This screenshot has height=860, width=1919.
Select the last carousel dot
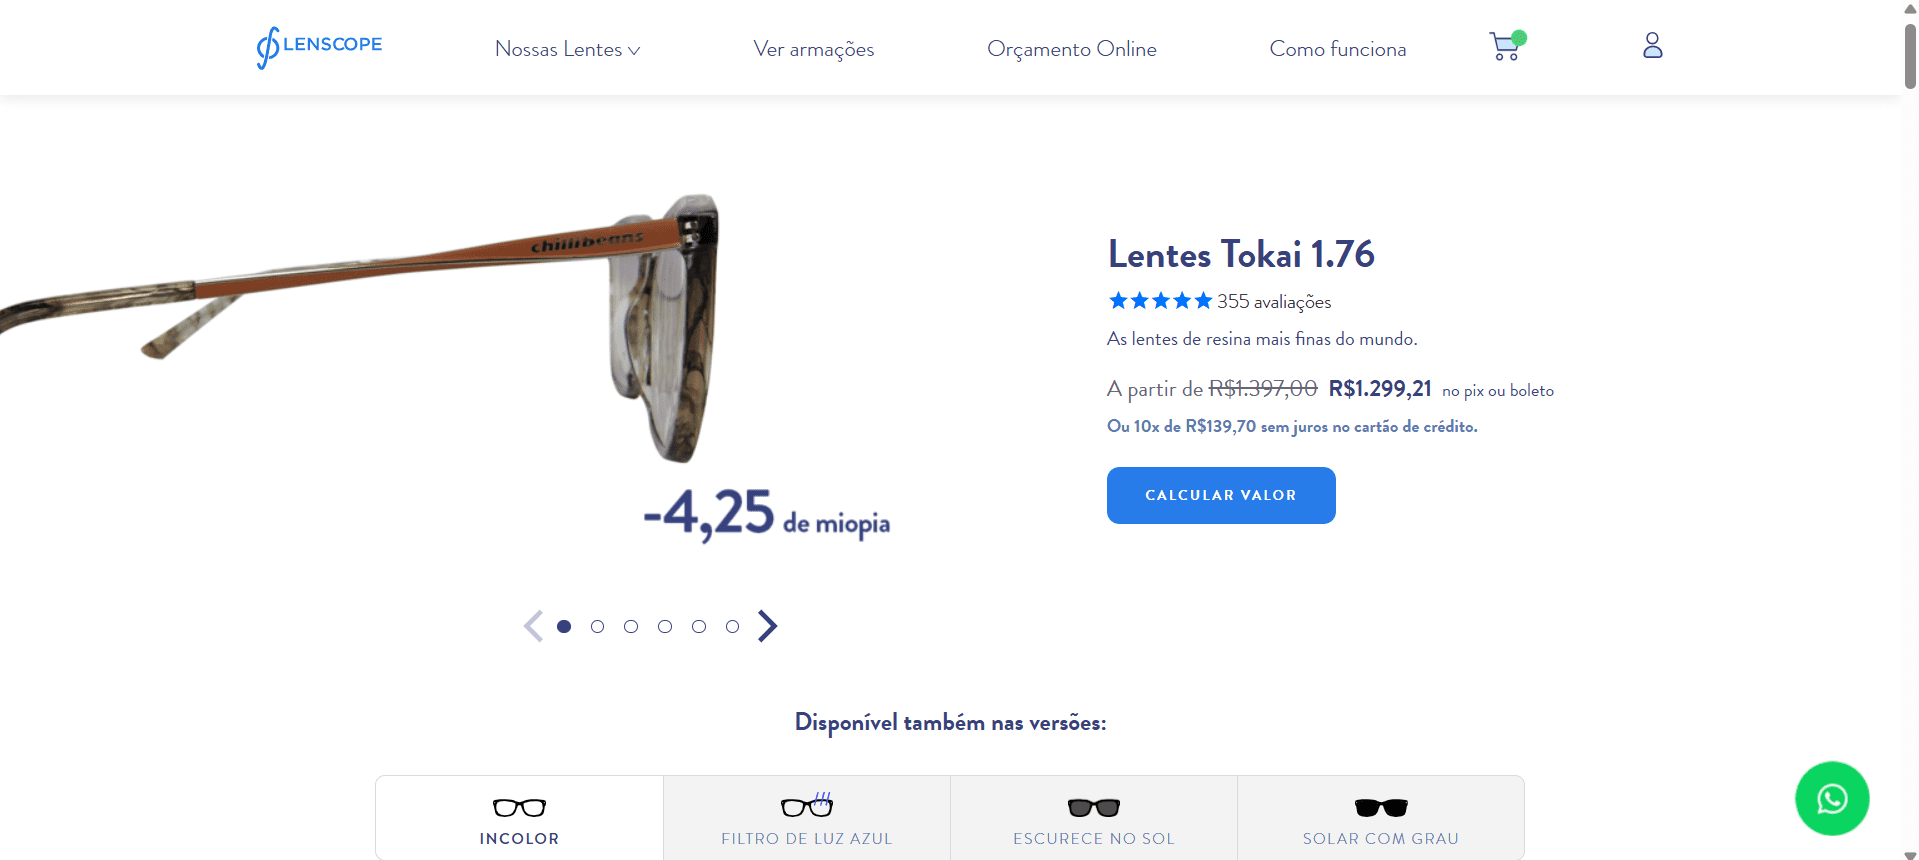[732, 626]
